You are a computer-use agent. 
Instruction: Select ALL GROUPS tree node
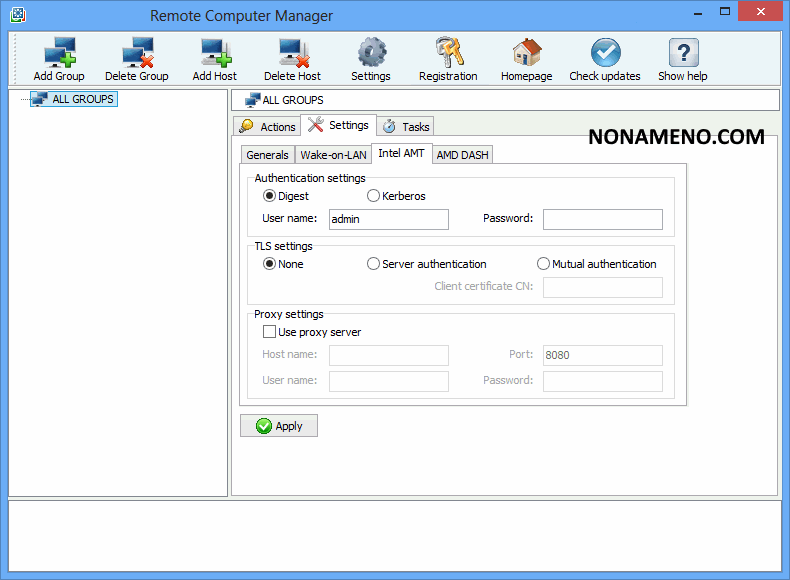tap(83, 99)
